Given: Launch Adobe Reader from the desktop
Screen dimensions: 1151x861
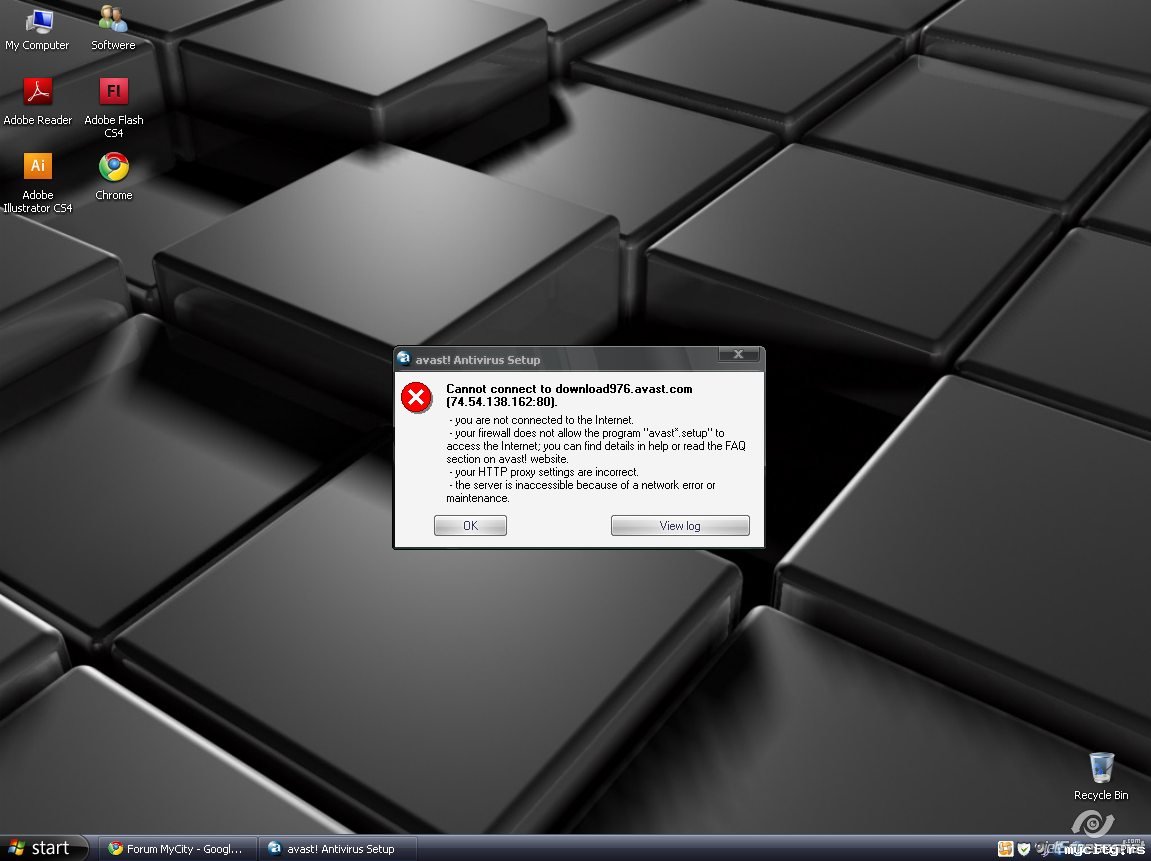Looking at the screenshot, I should click(37, 101).
